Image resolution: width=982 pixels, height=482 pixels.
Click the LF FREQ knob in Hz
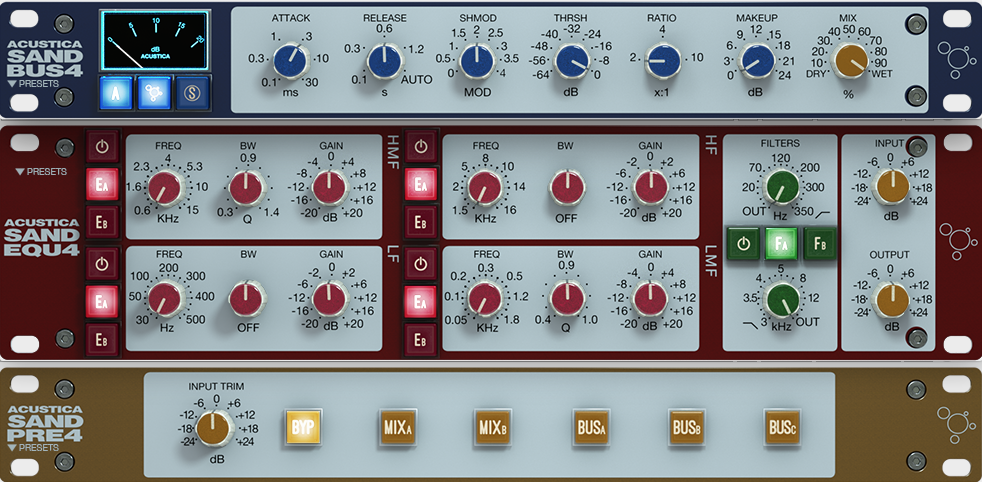165,299
